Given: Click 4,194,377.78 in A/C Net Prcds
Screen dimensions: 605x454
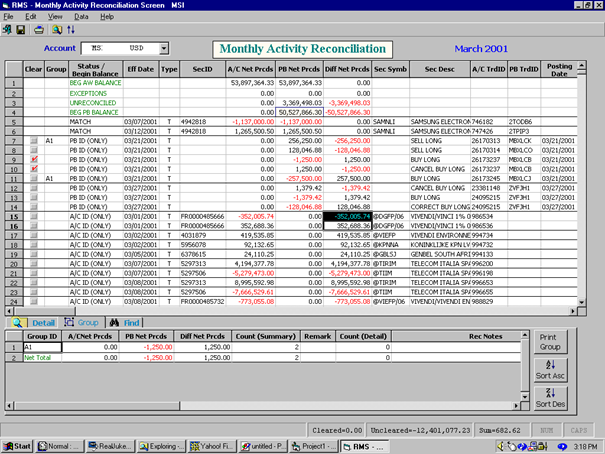Looking at the screenshot, I should click(x=253, y=263).
